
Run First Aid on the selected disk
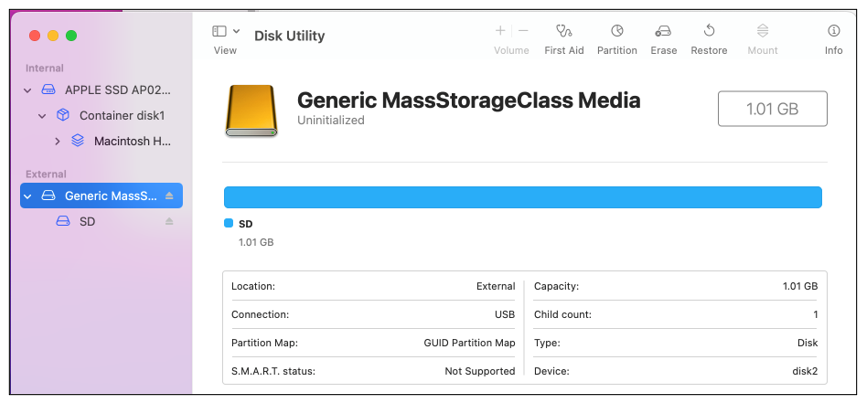tap(564, 31)
